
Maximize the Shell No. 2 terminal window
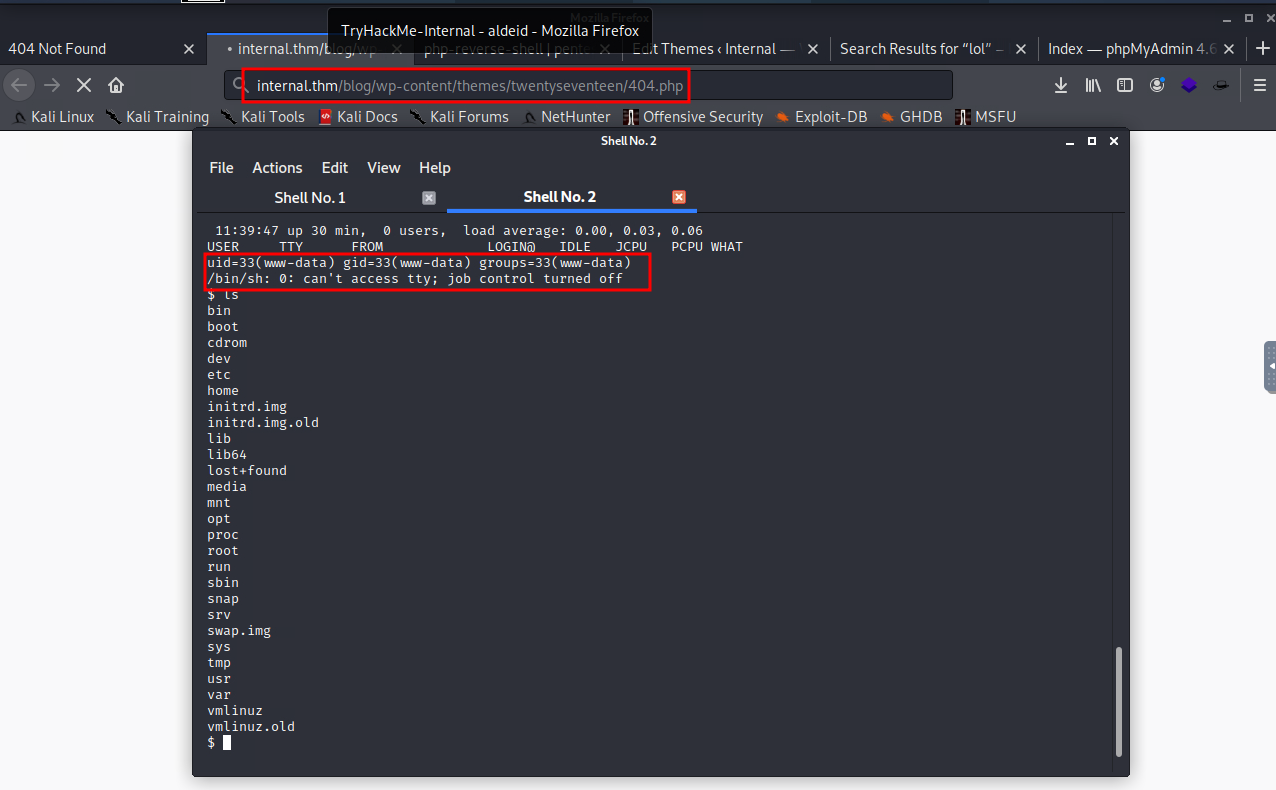pos(1092,141)
